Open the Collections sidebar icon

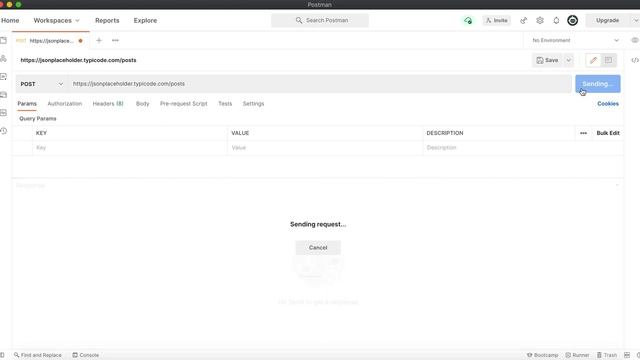pos(4,40)
